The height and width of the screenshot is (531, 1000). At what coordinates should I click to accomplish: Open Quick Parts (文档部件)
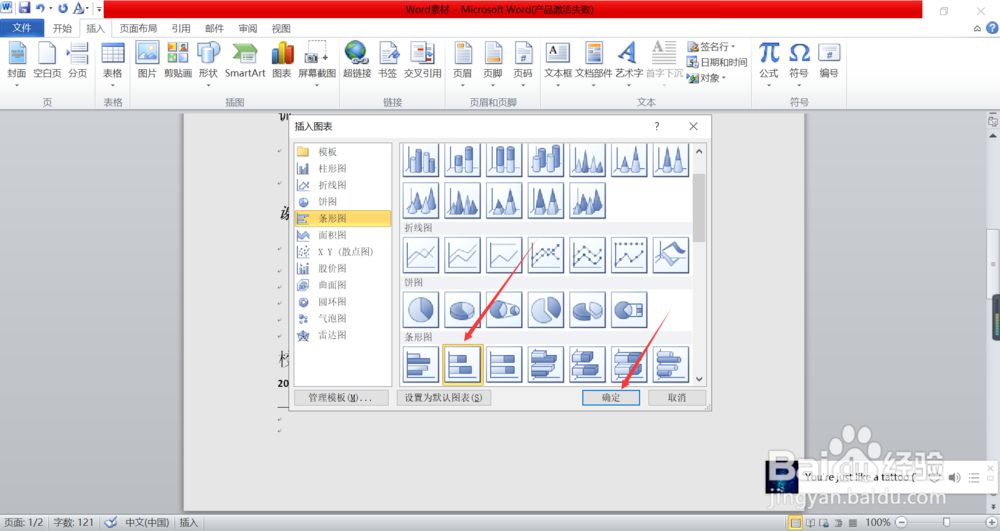tap(594, 62)
